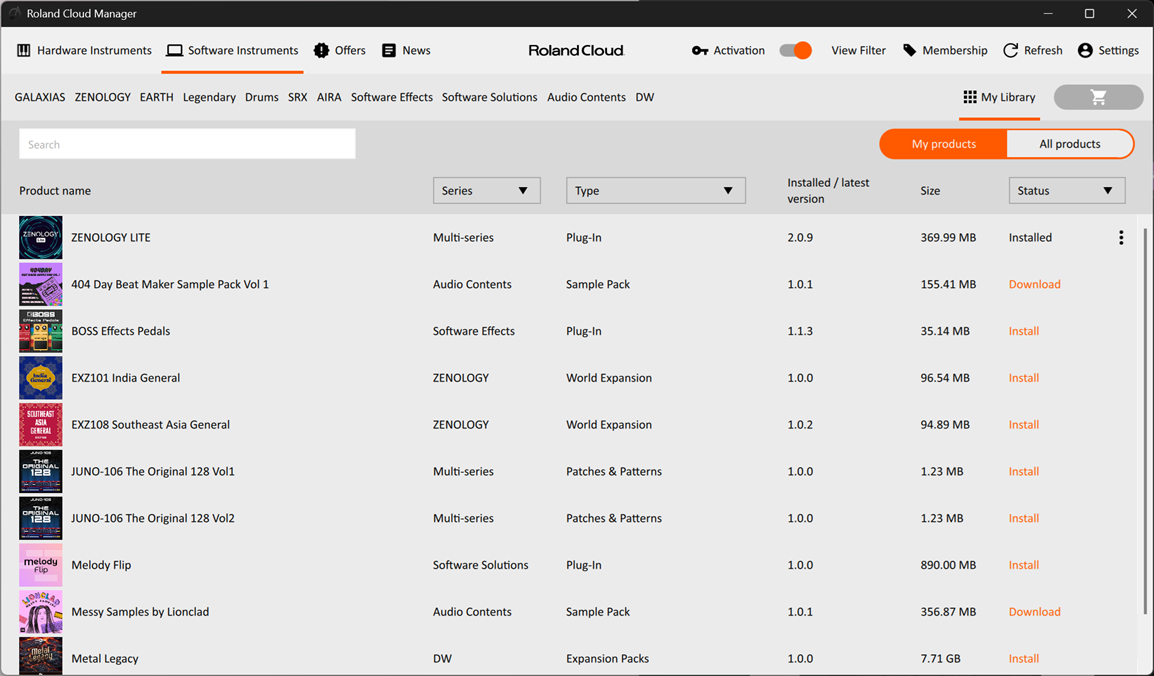The height and width of the screenshot is (676, 1154).
Task: Click the ZENOLOGY LITE product name
Action: (110, 238)
